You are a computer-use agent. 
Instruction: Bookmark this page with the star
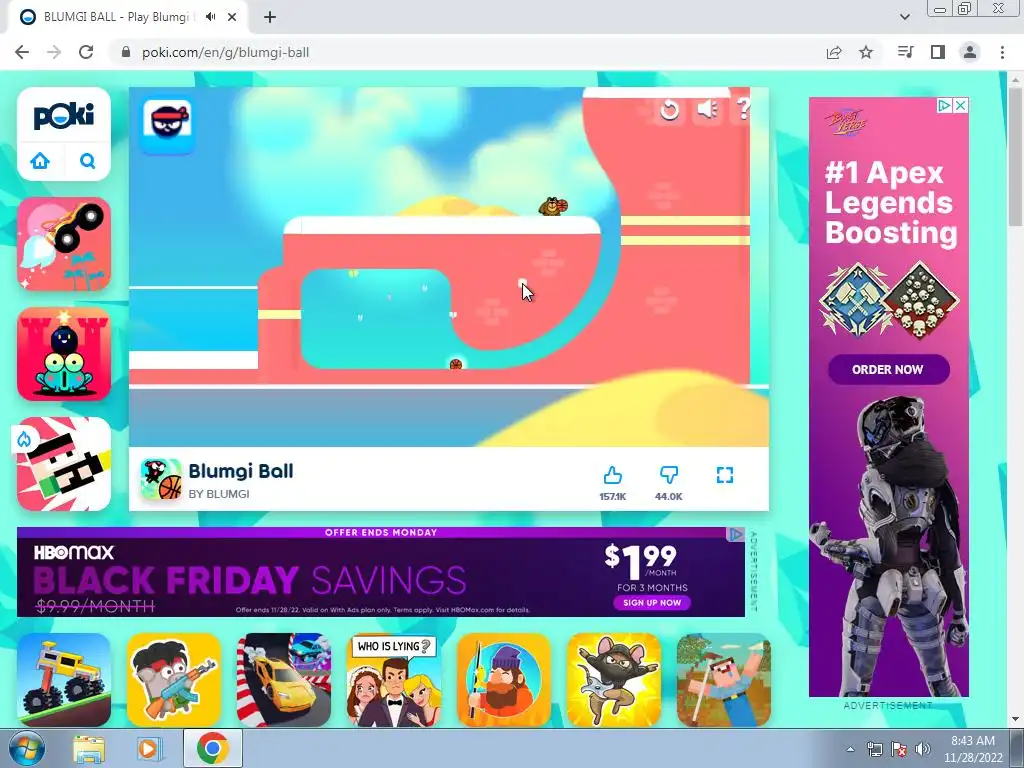pos(866,52)
